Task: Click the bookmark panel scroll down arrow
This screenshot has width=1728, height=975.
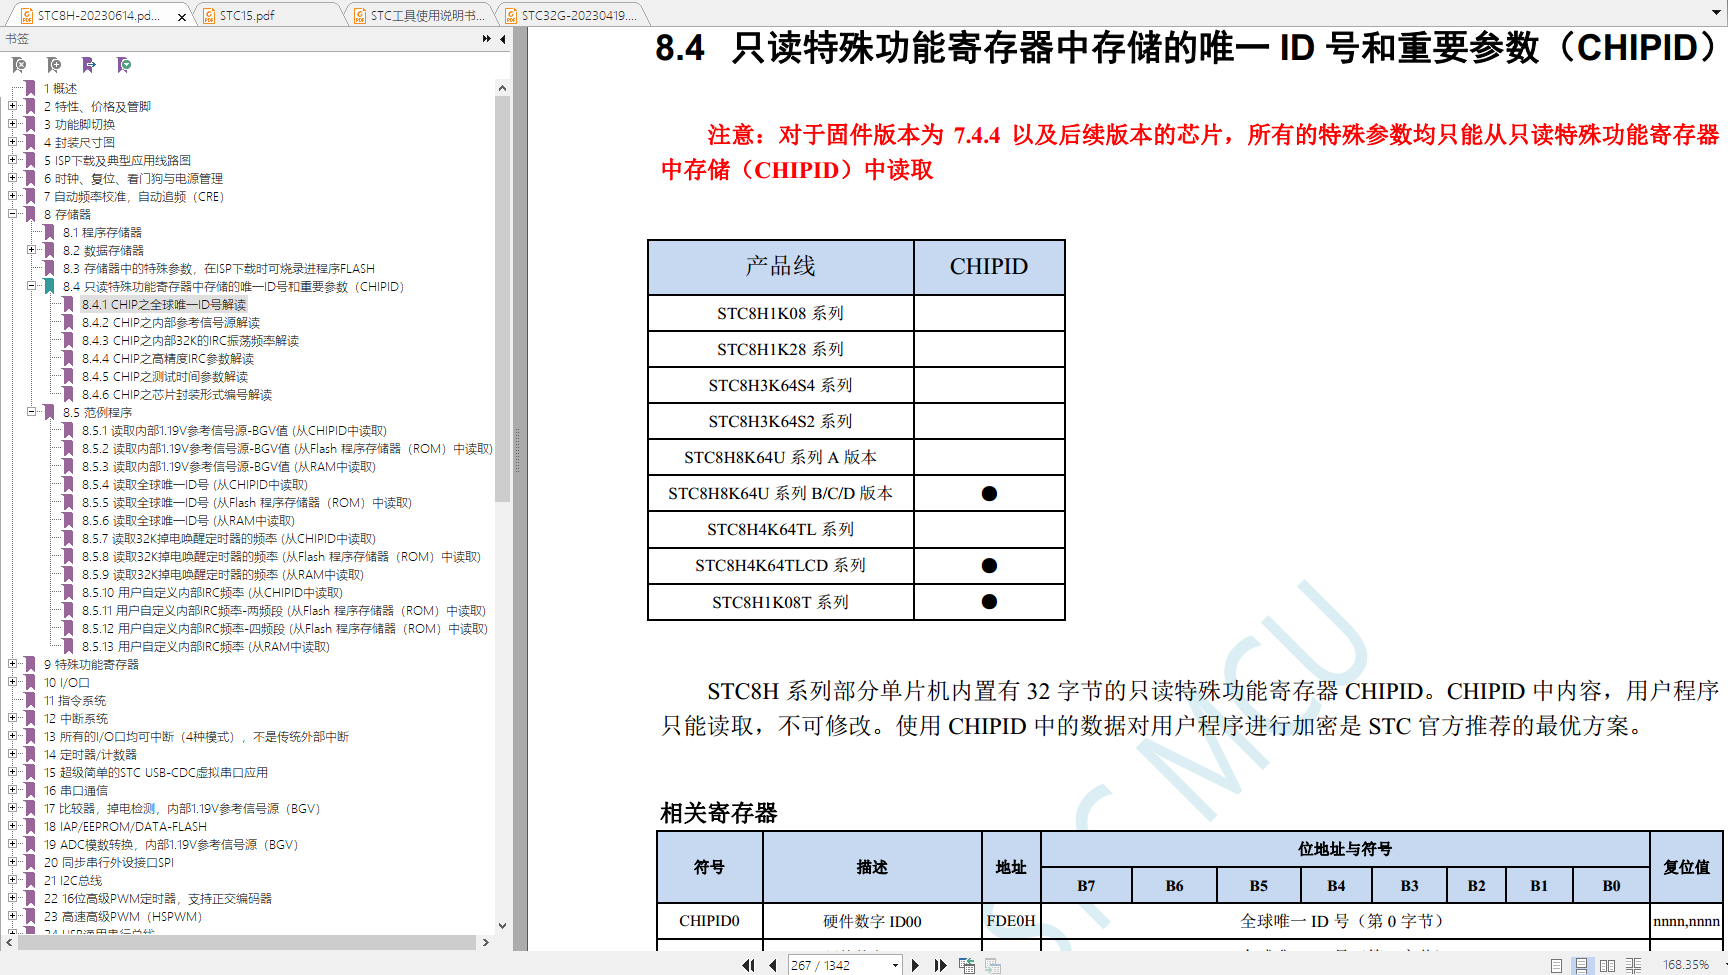Action: coord(502,926)
